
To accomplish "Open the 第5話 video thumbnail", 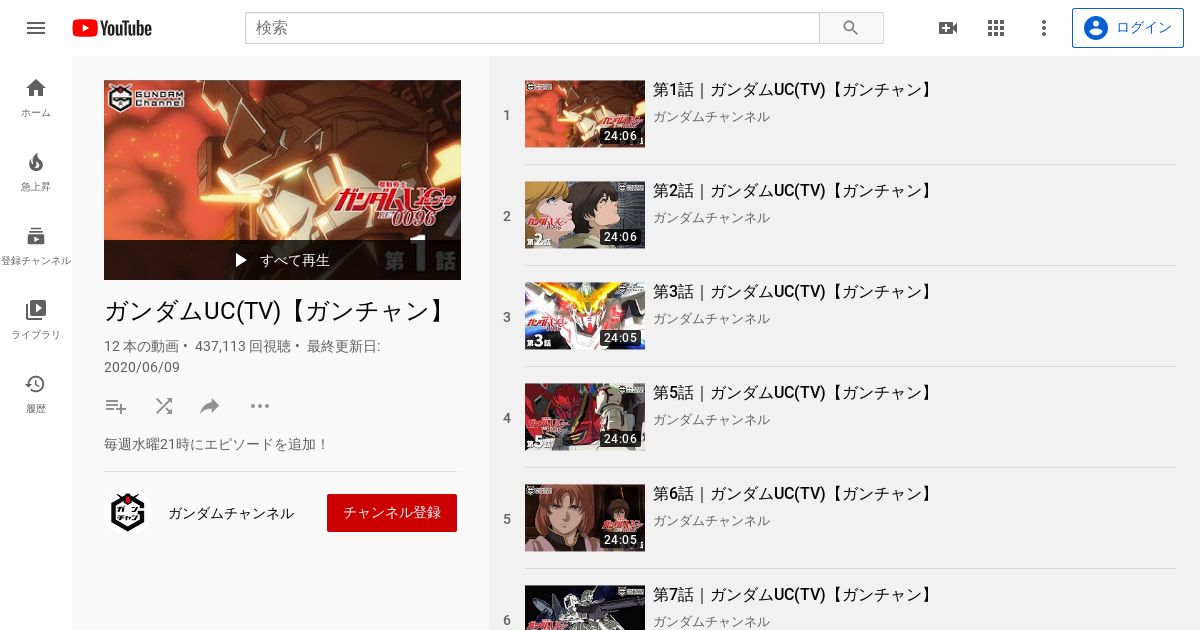I will (x=585, y=417).
